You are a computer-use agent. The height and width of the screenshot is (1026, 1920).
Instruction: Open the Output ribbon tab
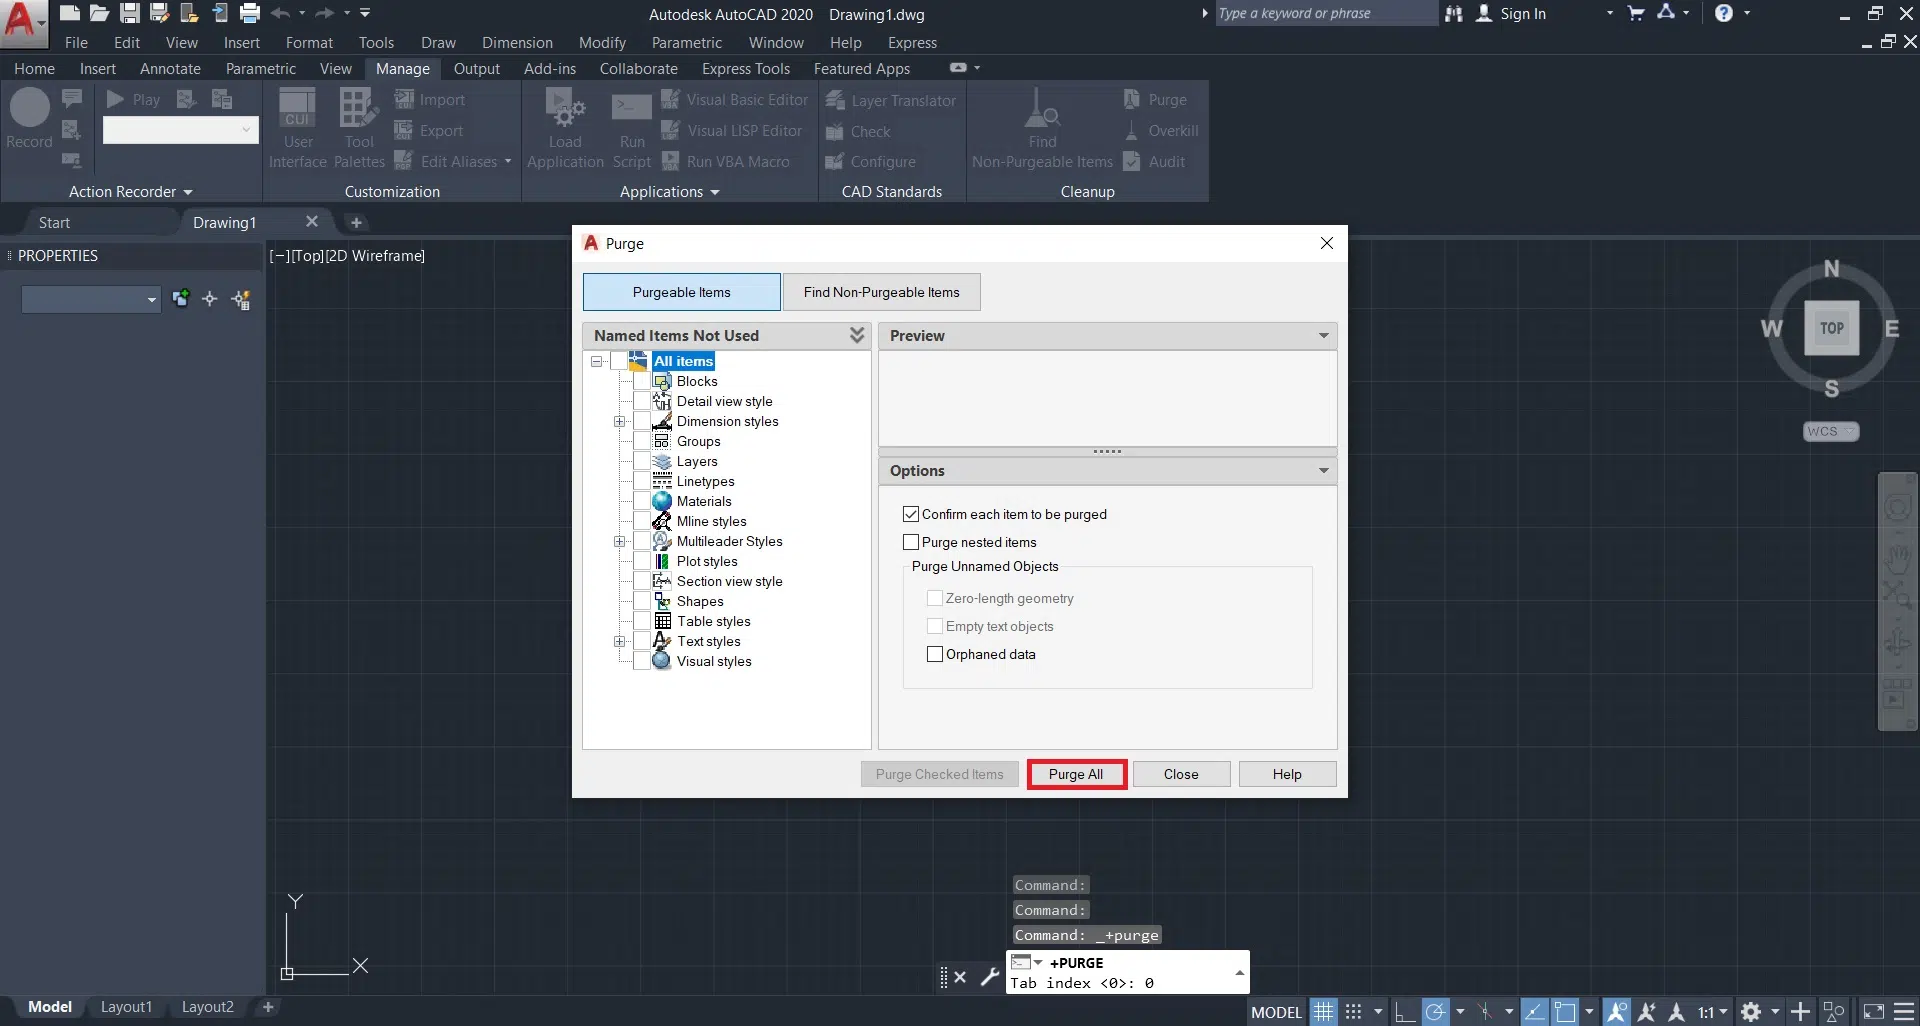click(476, 69)
